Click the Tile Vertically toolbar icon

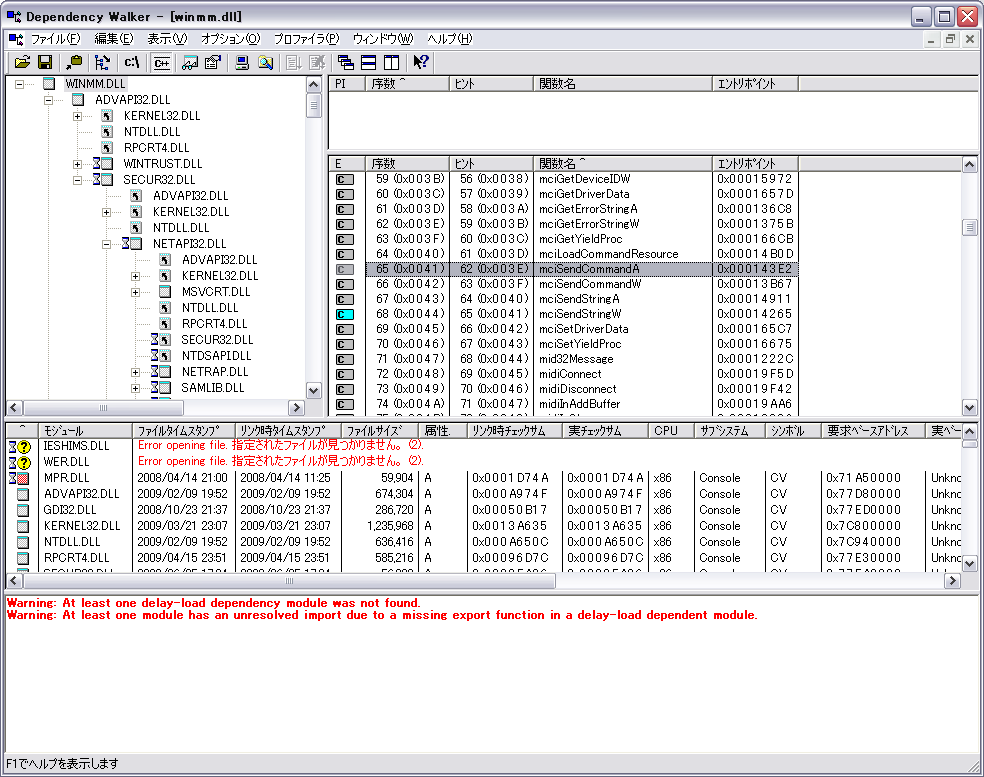pyautogui.click(x=392, y=62)
